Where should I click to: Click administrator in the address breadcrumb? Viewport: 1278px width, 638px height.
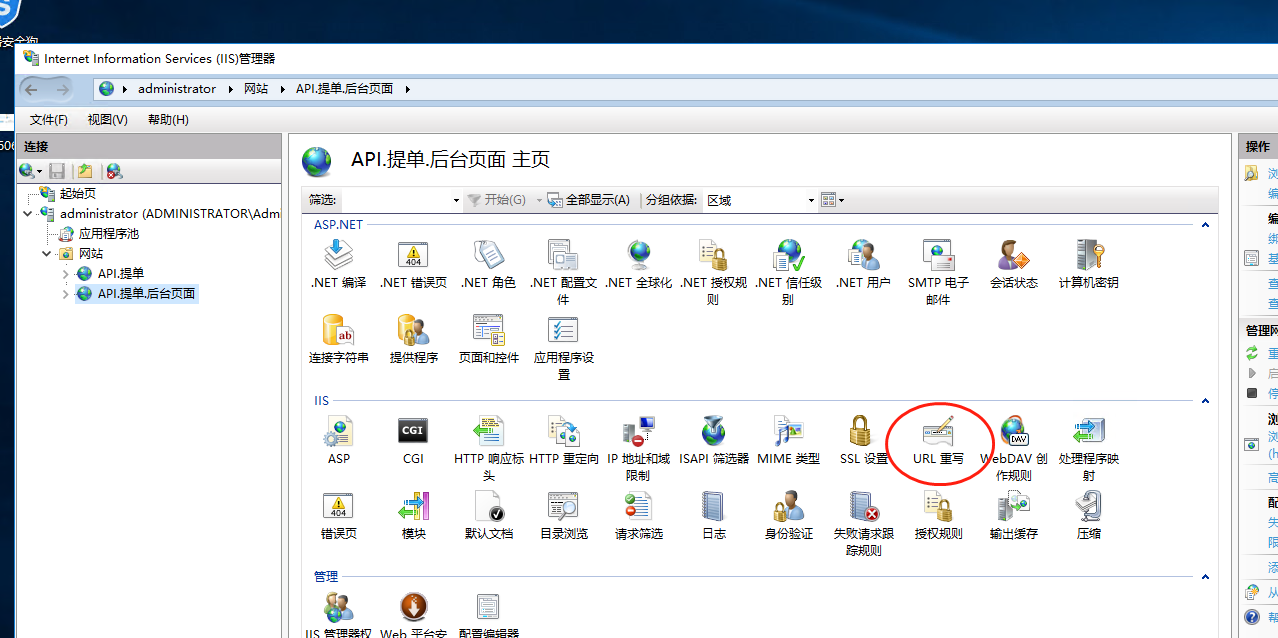pyautogui.click(x=177, y=89)
